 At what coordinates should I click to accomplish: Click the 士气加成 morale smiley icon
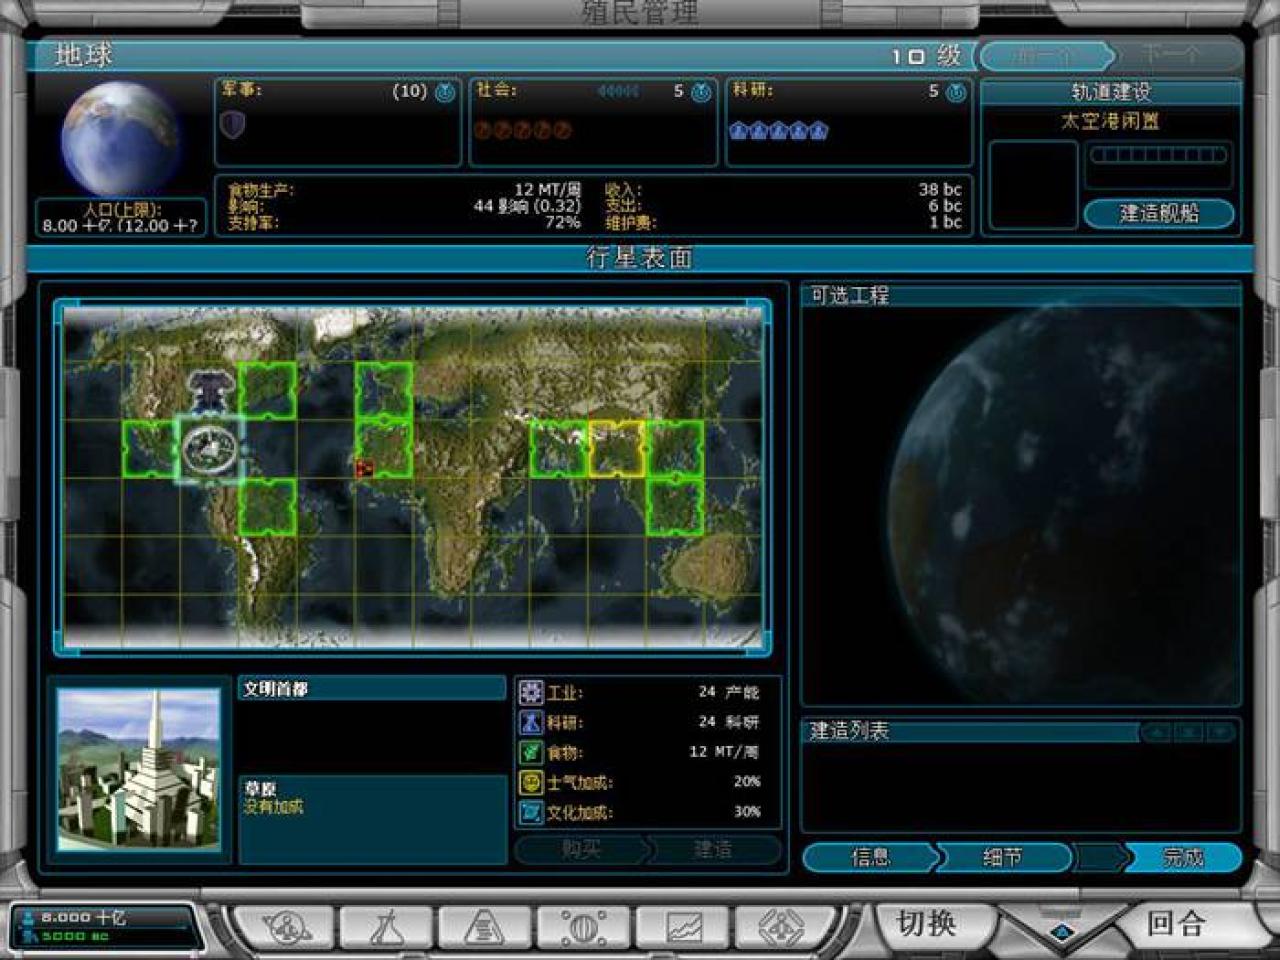[x=531, y=782]
